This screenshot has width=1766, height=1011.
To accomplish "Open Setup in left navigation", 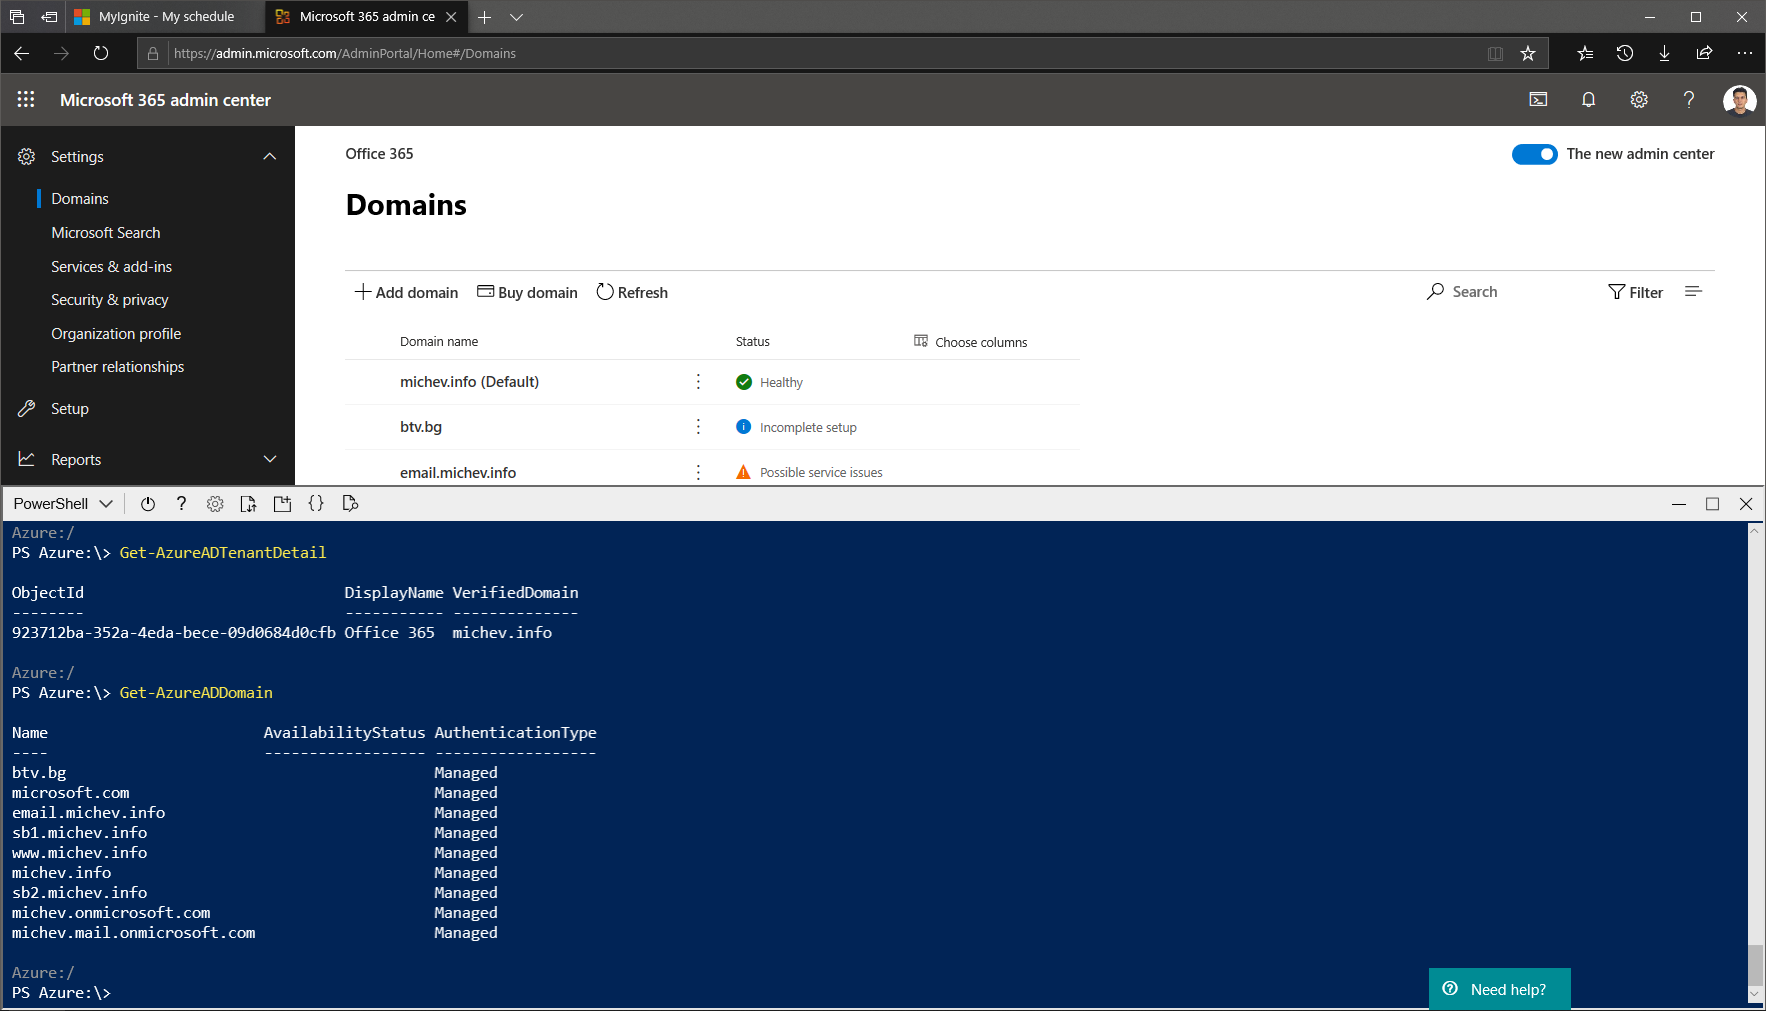I will pyautogui.click(x=70, y=409).
